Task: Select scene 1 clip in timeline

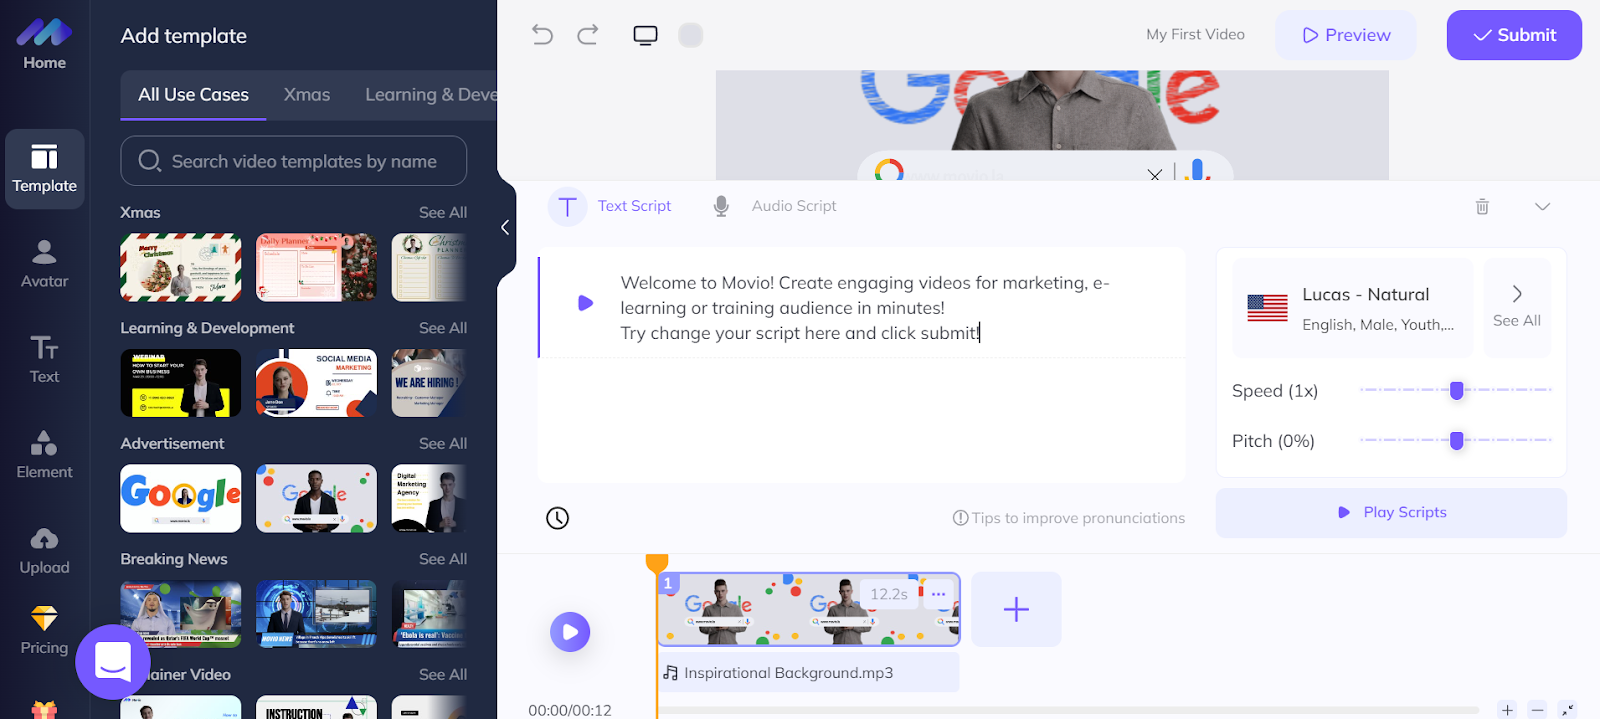Action: click(x=808, y=609)
